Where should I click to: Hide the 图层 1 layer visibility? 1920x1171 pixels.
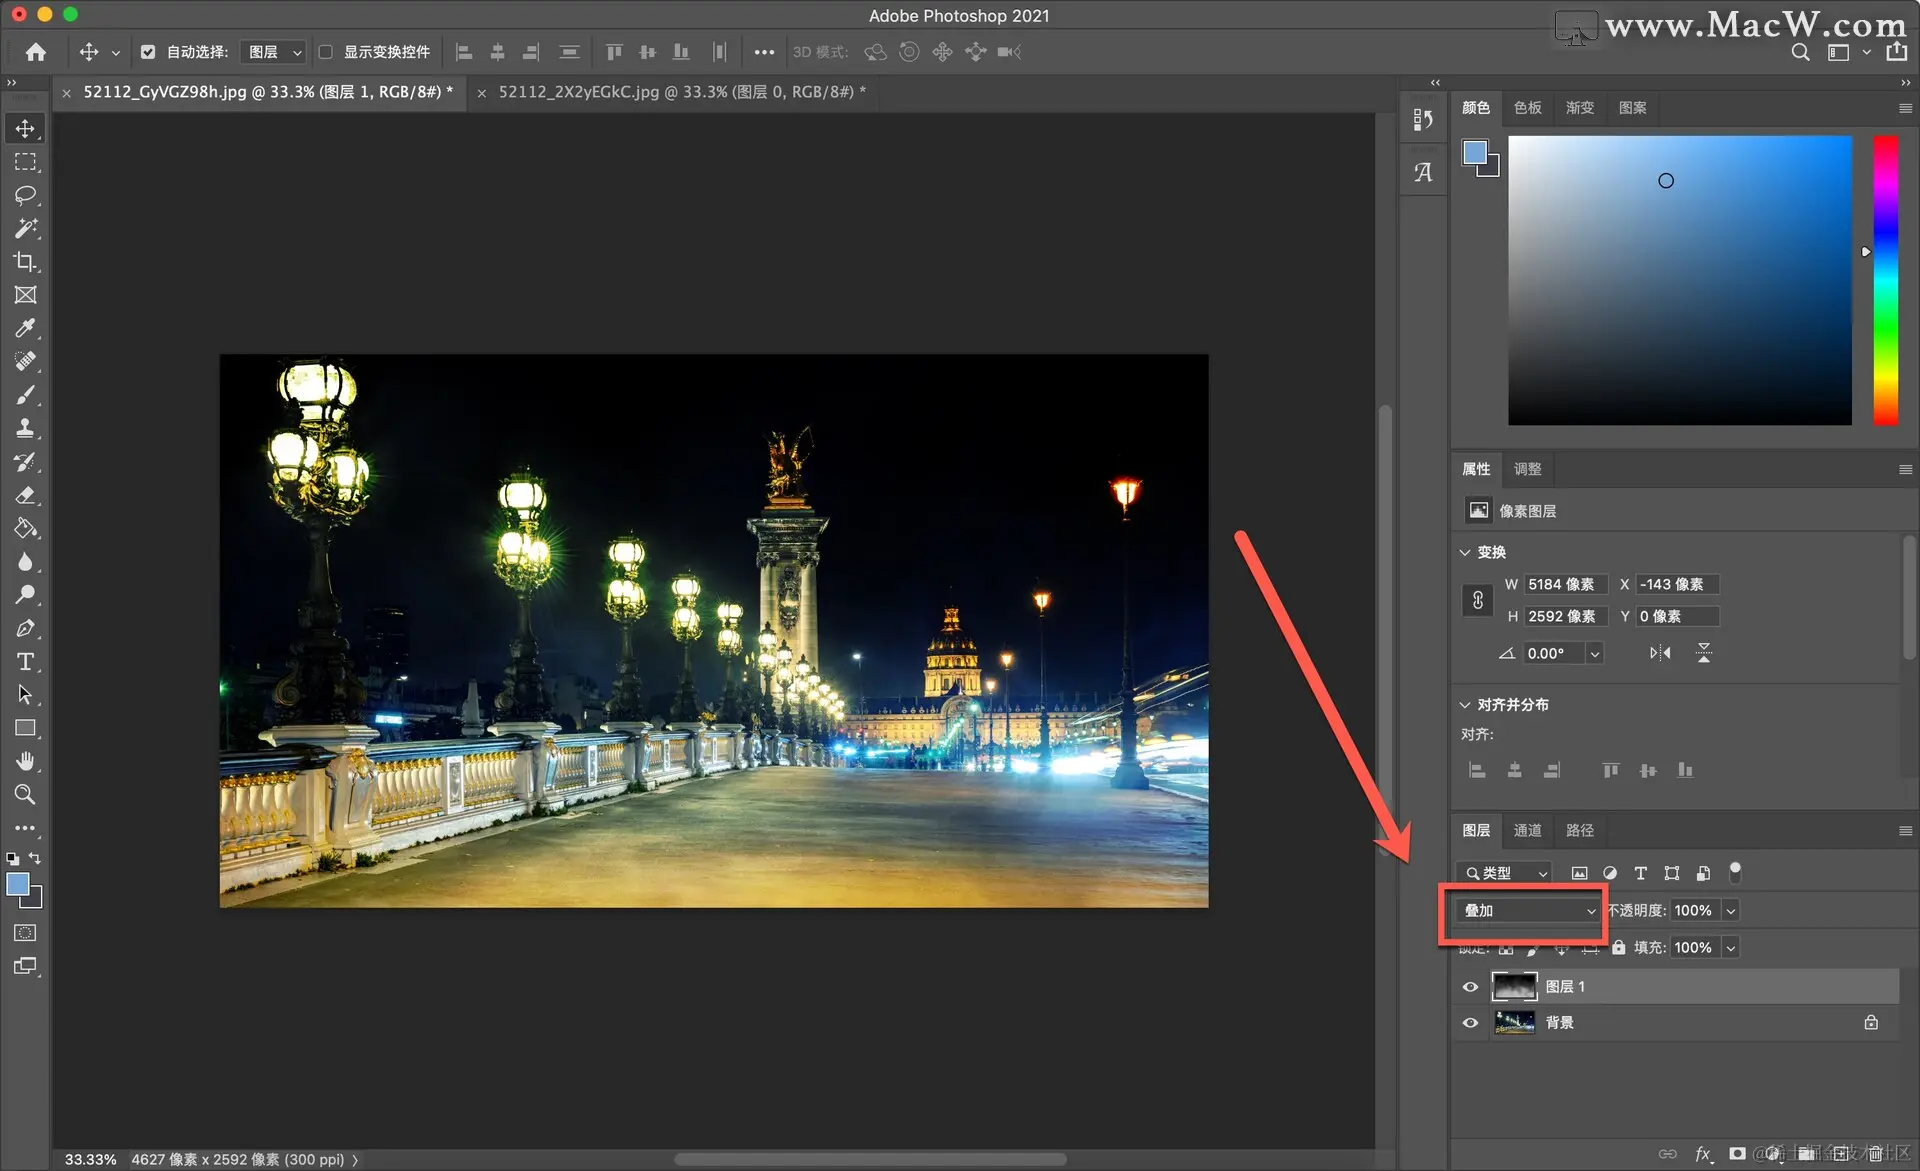(1470, 987)
